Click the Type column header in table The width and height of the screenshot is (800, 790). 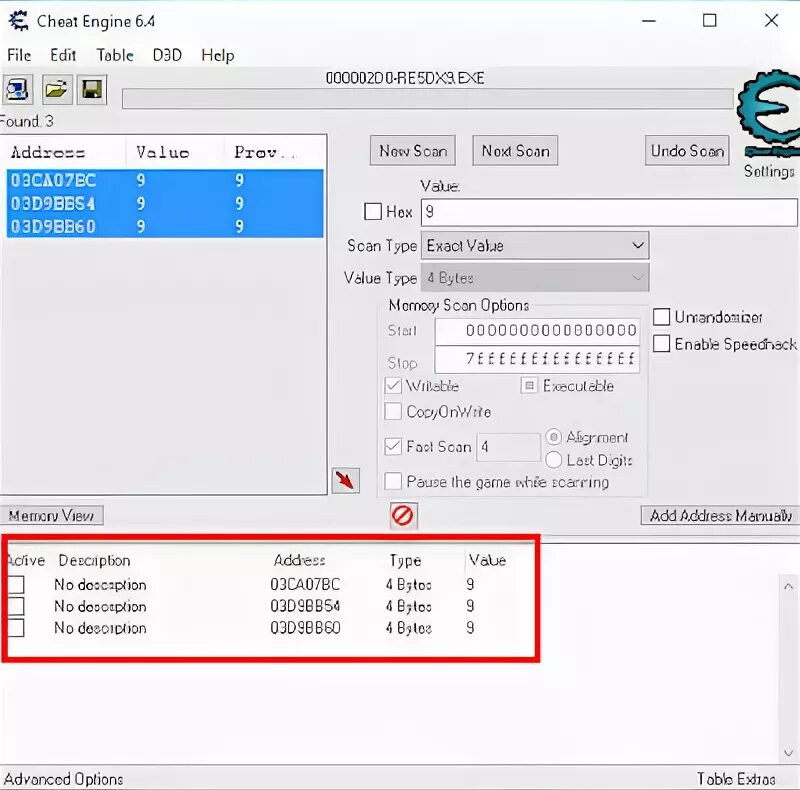point(405,560)
